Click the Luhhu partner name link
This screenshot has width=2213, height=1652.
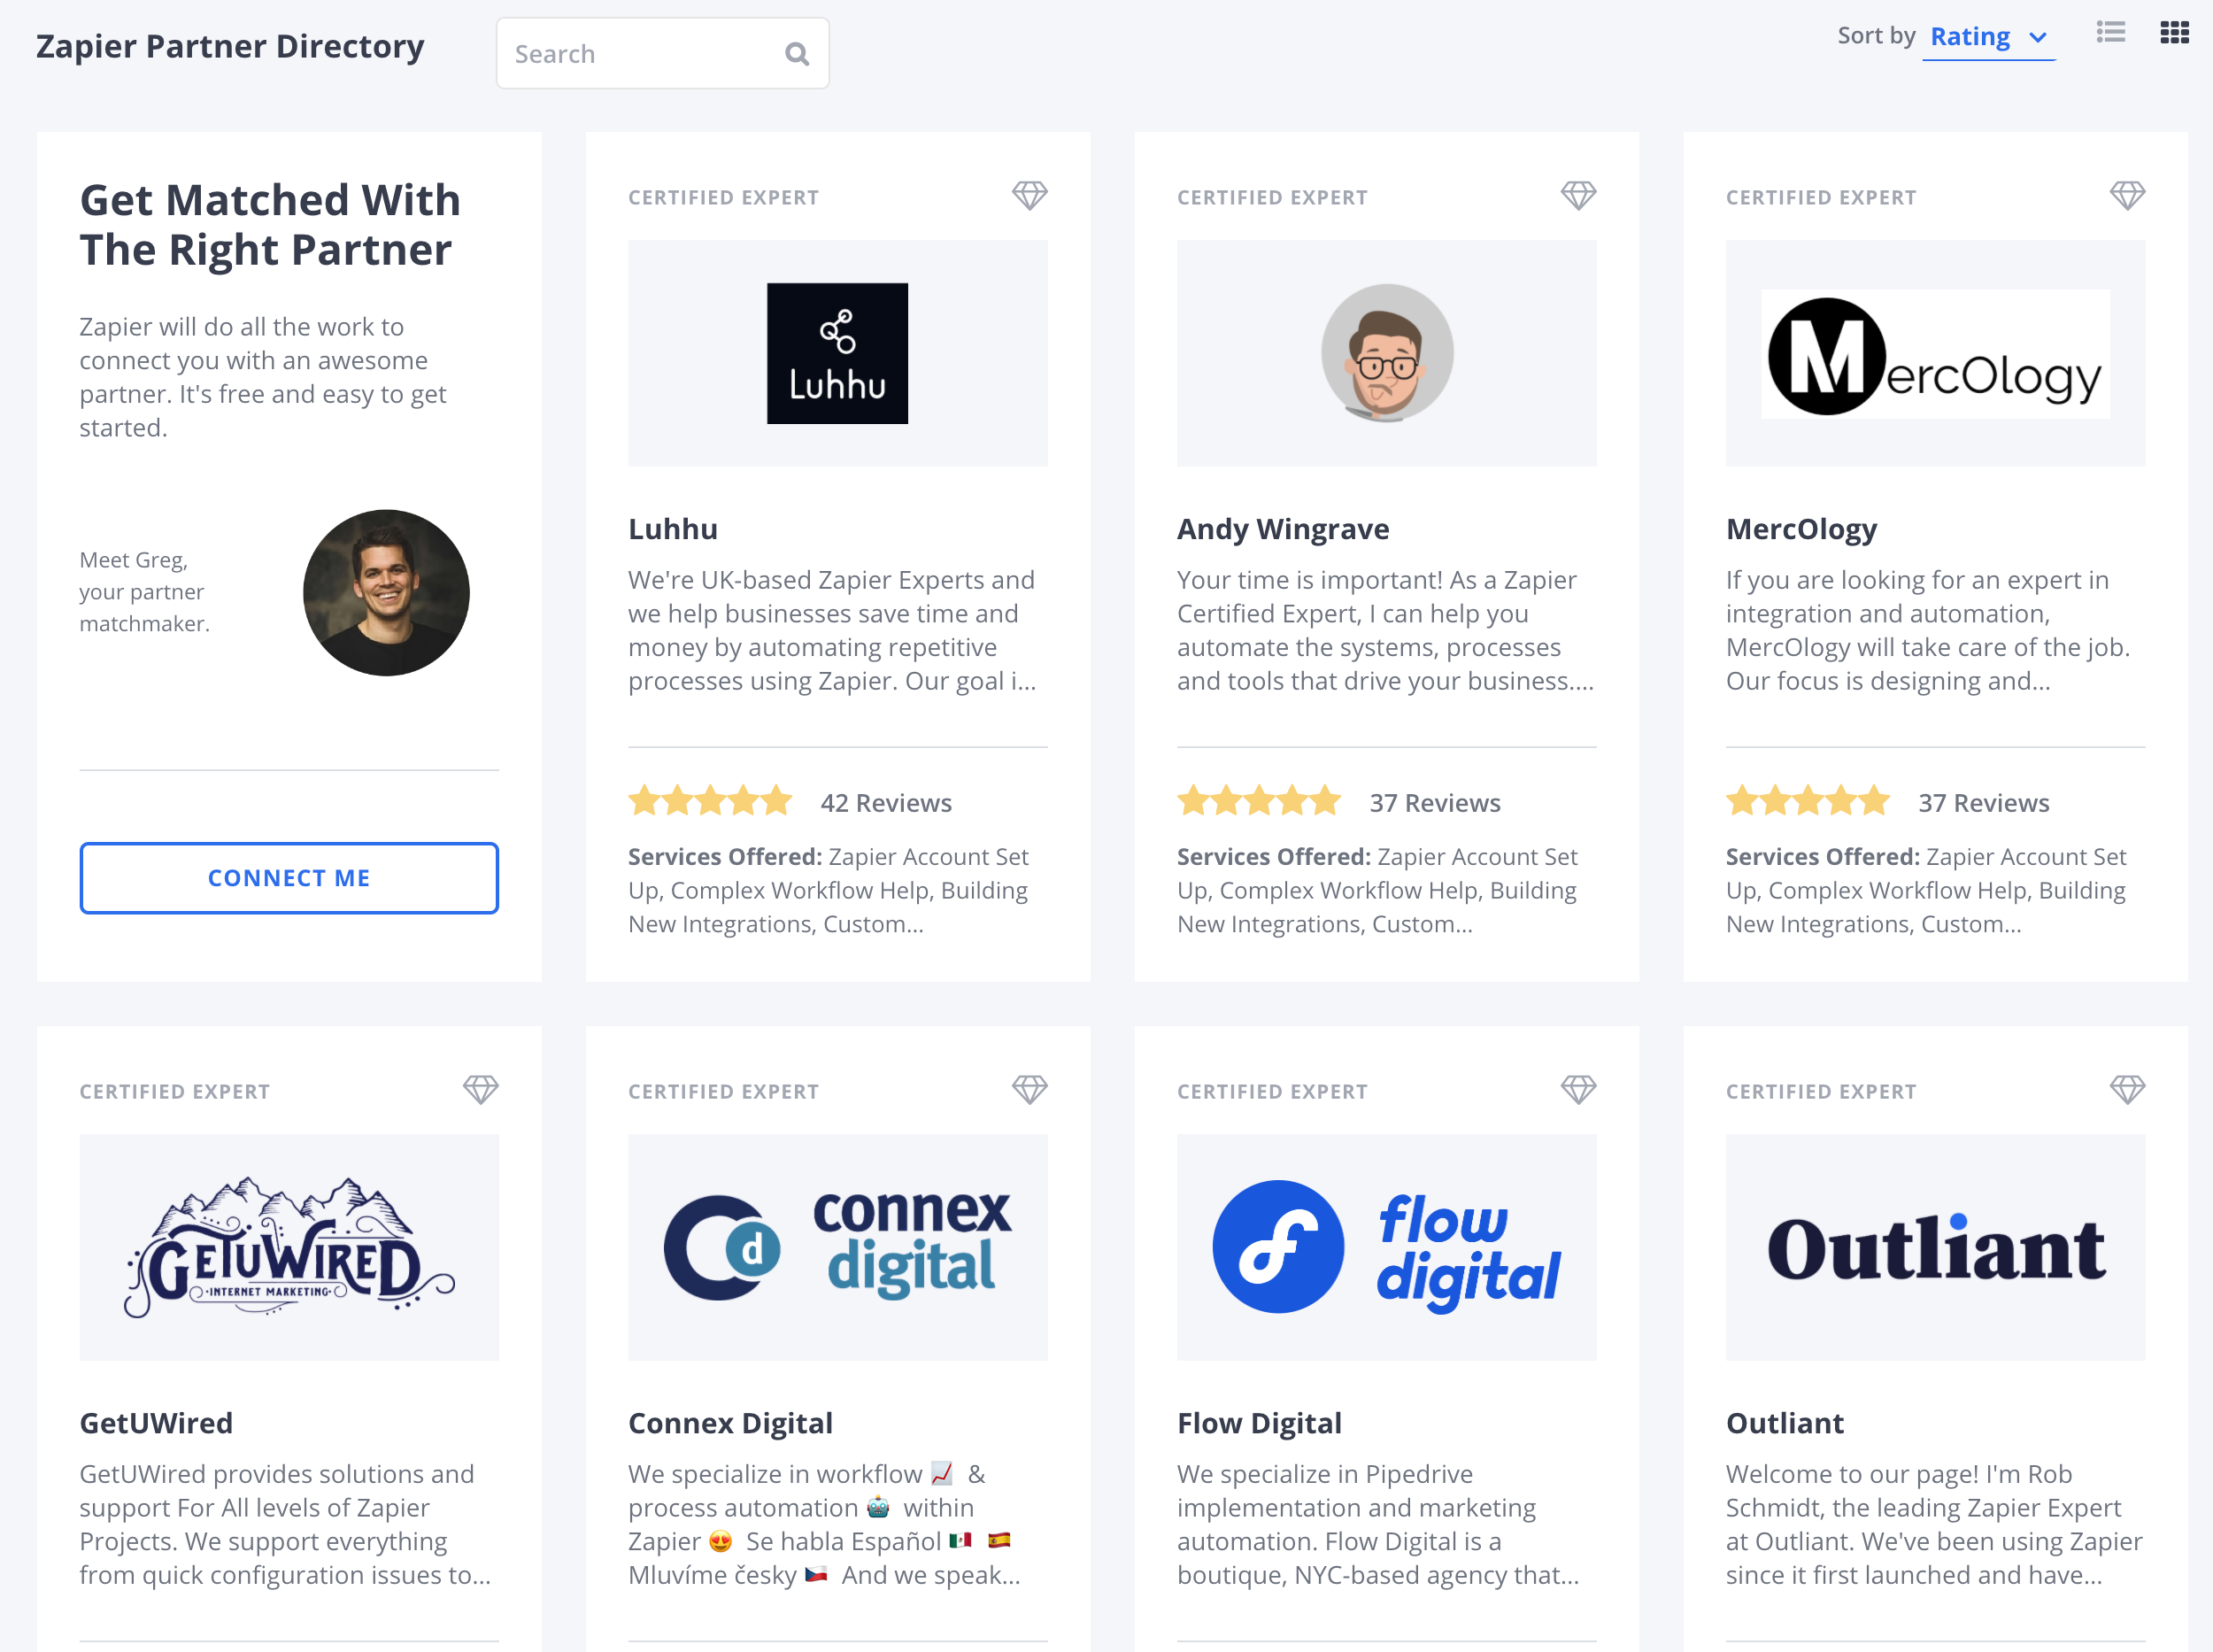tap(675, 528)
